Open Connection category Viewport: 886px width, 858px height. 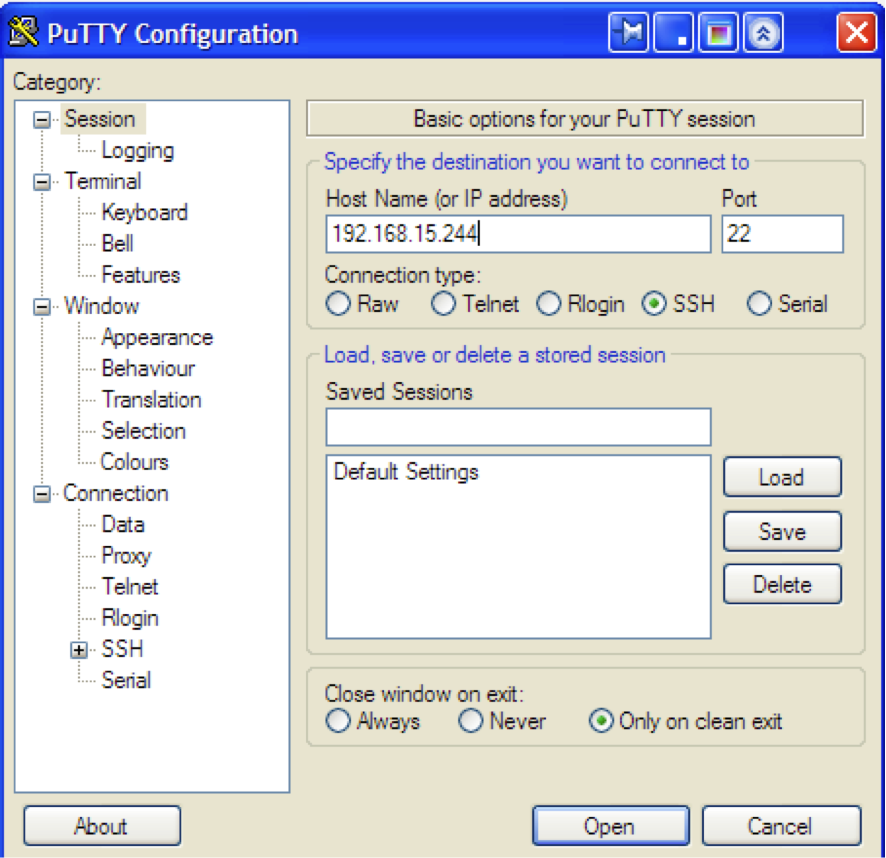pyautogui.click(x=116, y=493)
